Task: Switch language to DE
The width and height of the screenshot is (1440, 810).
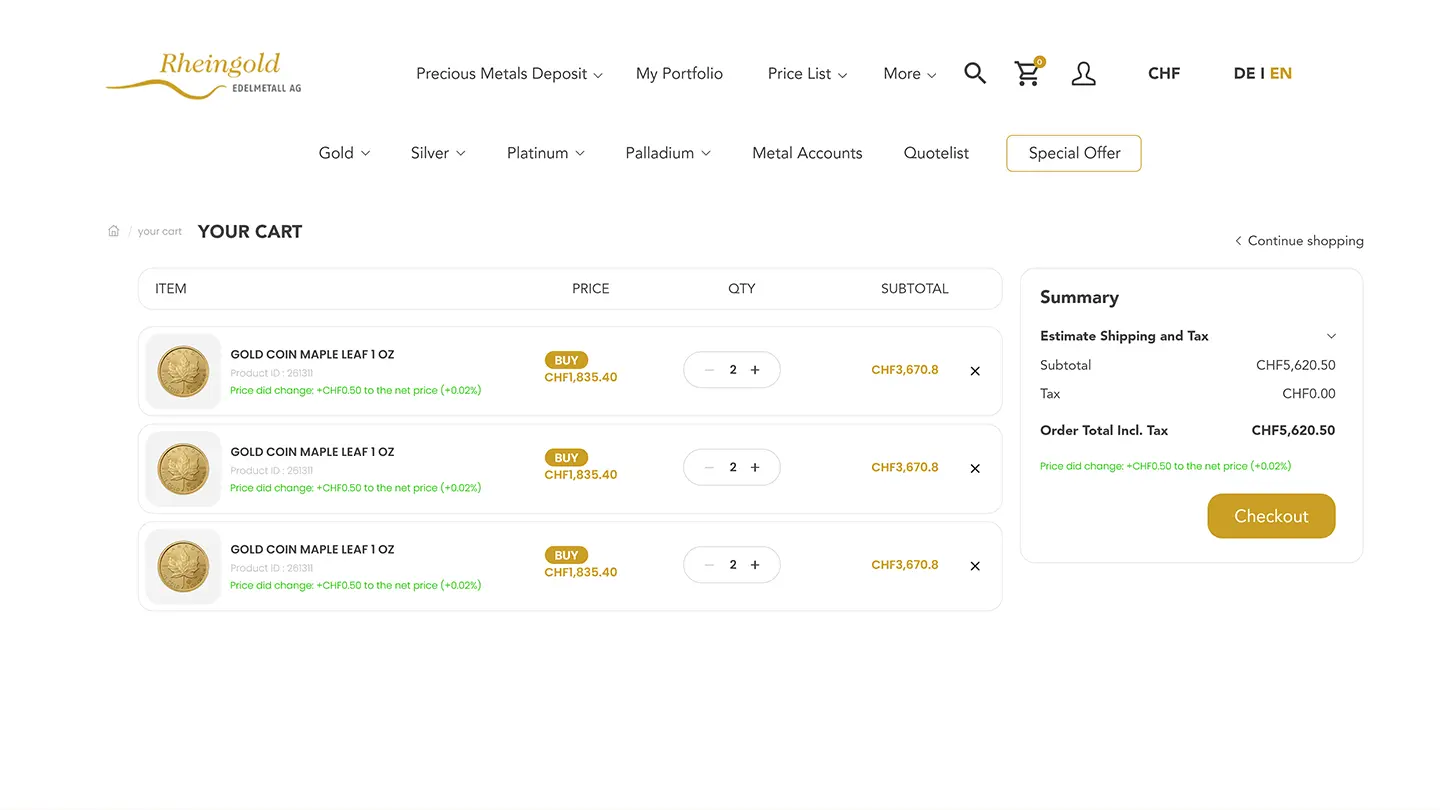Action: [x=1244, y=74]
